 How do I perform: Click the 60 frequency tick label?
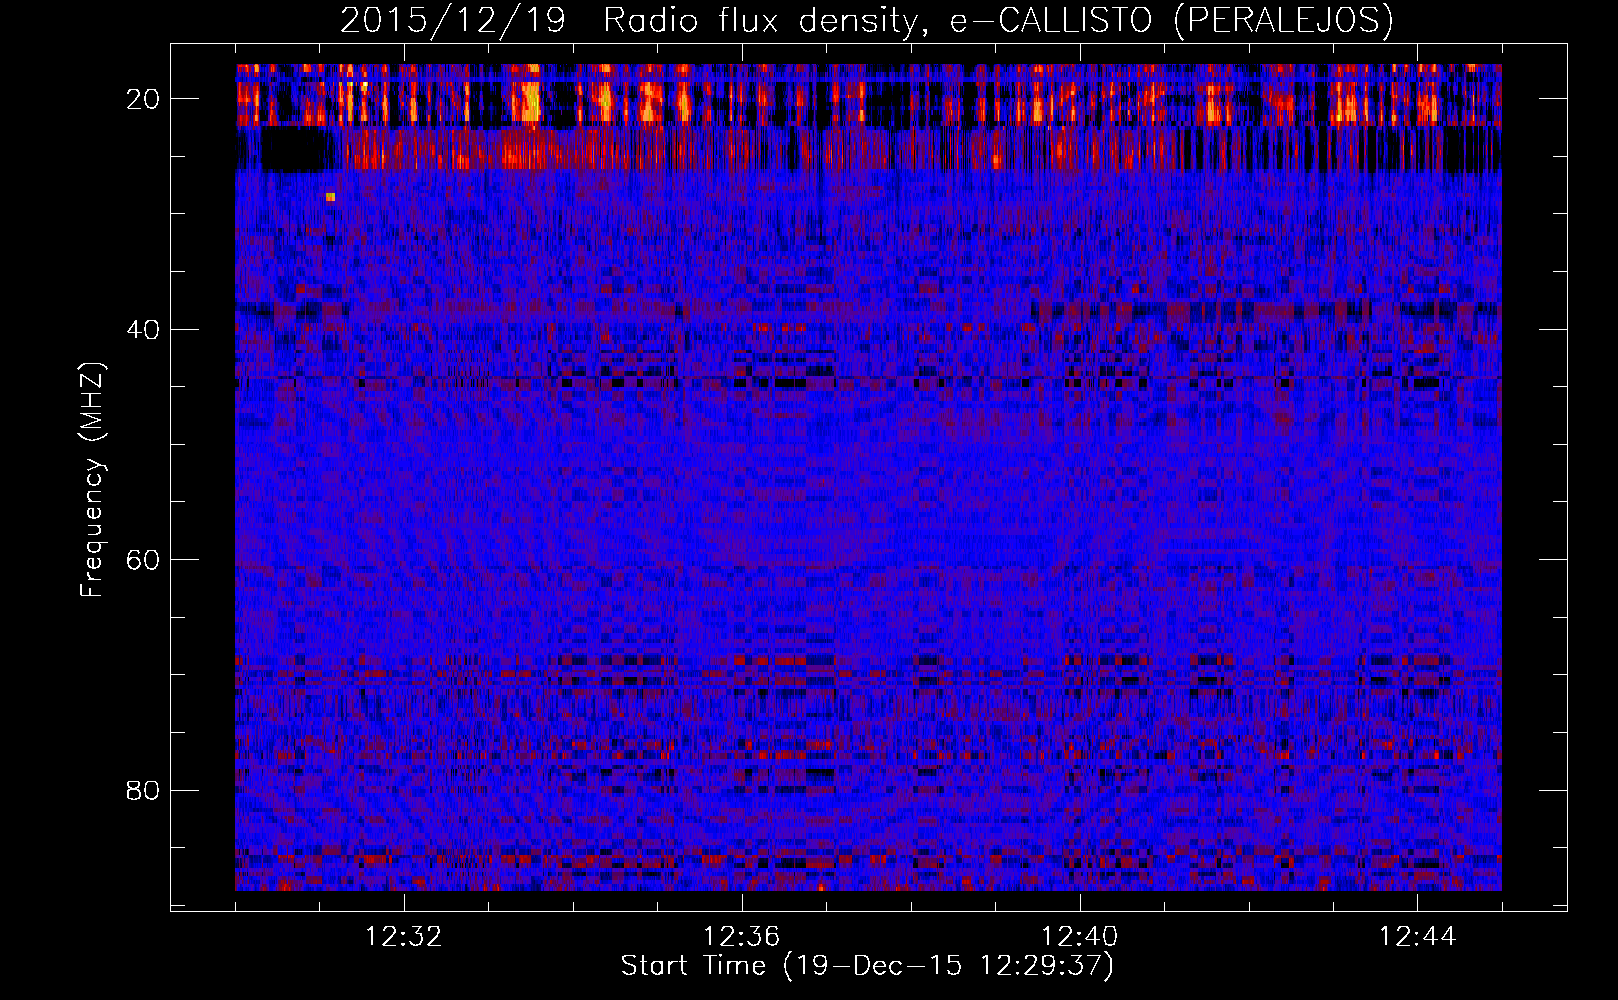click(143, 559)
